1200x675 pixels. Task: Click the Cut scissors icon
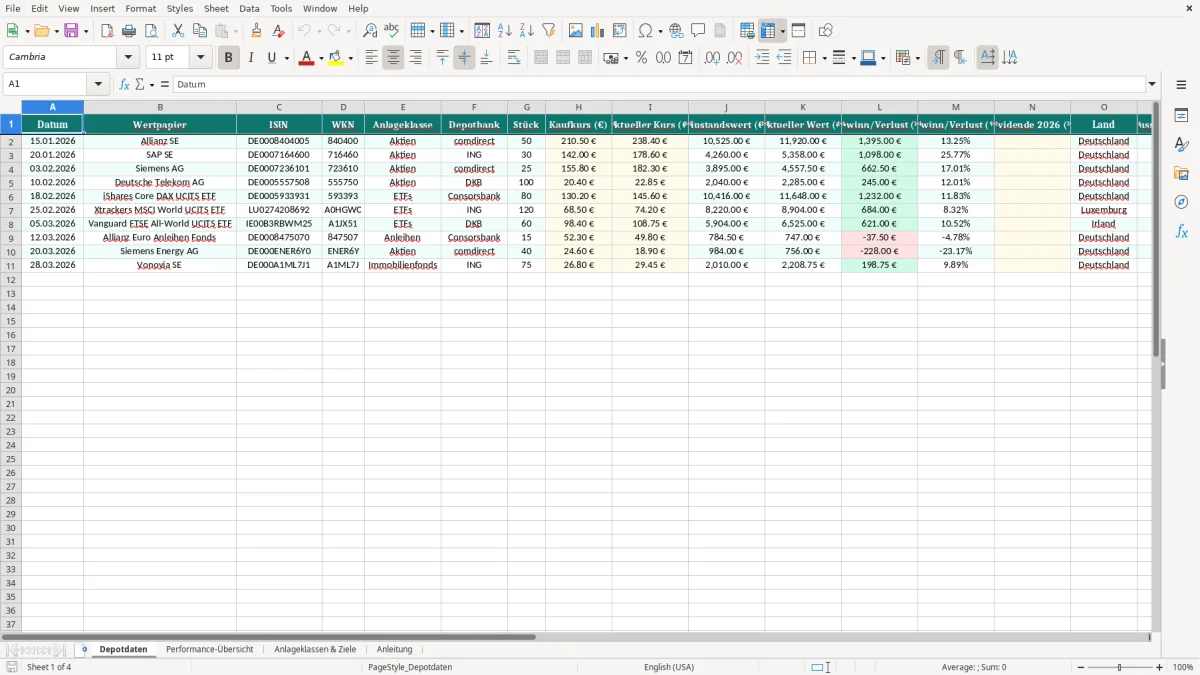pos(178,31)
